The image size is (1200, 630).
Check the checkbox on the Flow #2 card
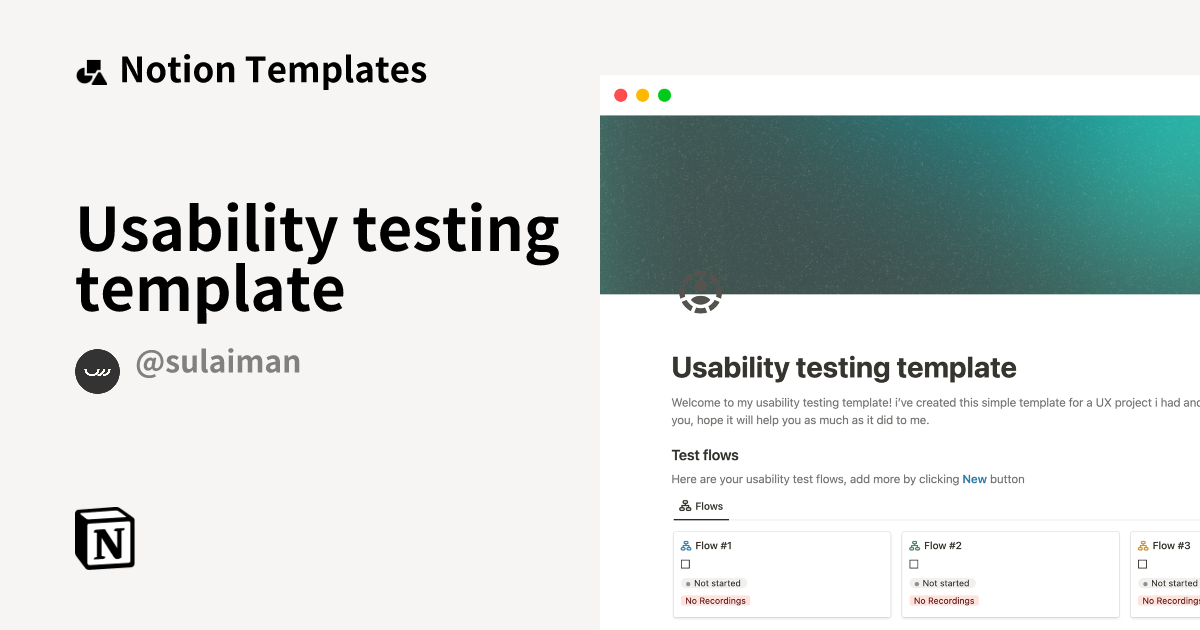pyautogui.click(x=913, y=564)
